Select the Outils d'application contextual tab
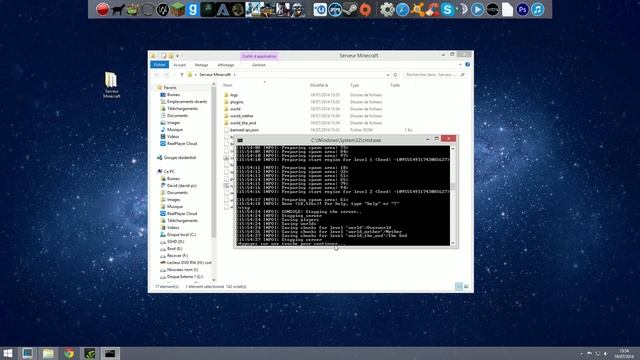This screenshot has height=360, width=640. coord(259,56)
